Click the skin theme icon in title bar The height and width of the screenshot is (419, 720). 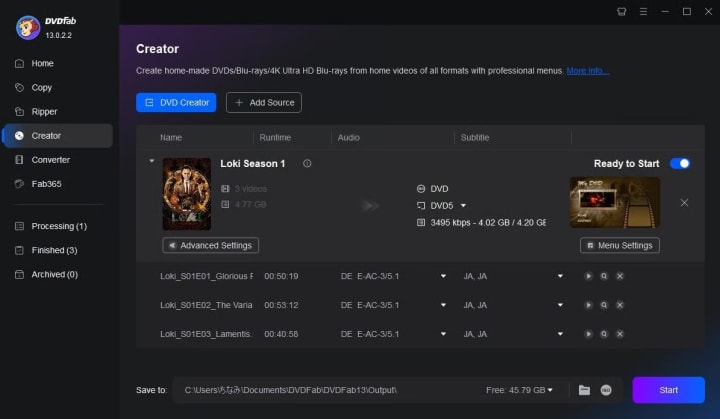pos(621,11)
